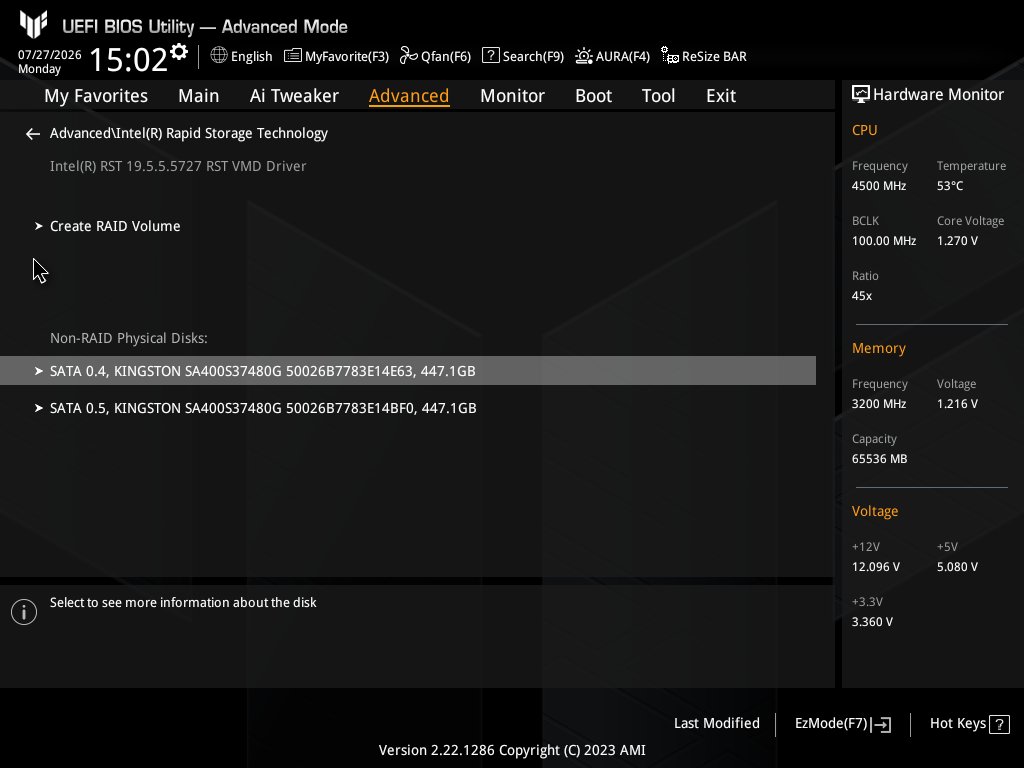This screenshot has width=1024, height=768.
Task: Open AURA(F4) lighting icon
Action: 584,56
